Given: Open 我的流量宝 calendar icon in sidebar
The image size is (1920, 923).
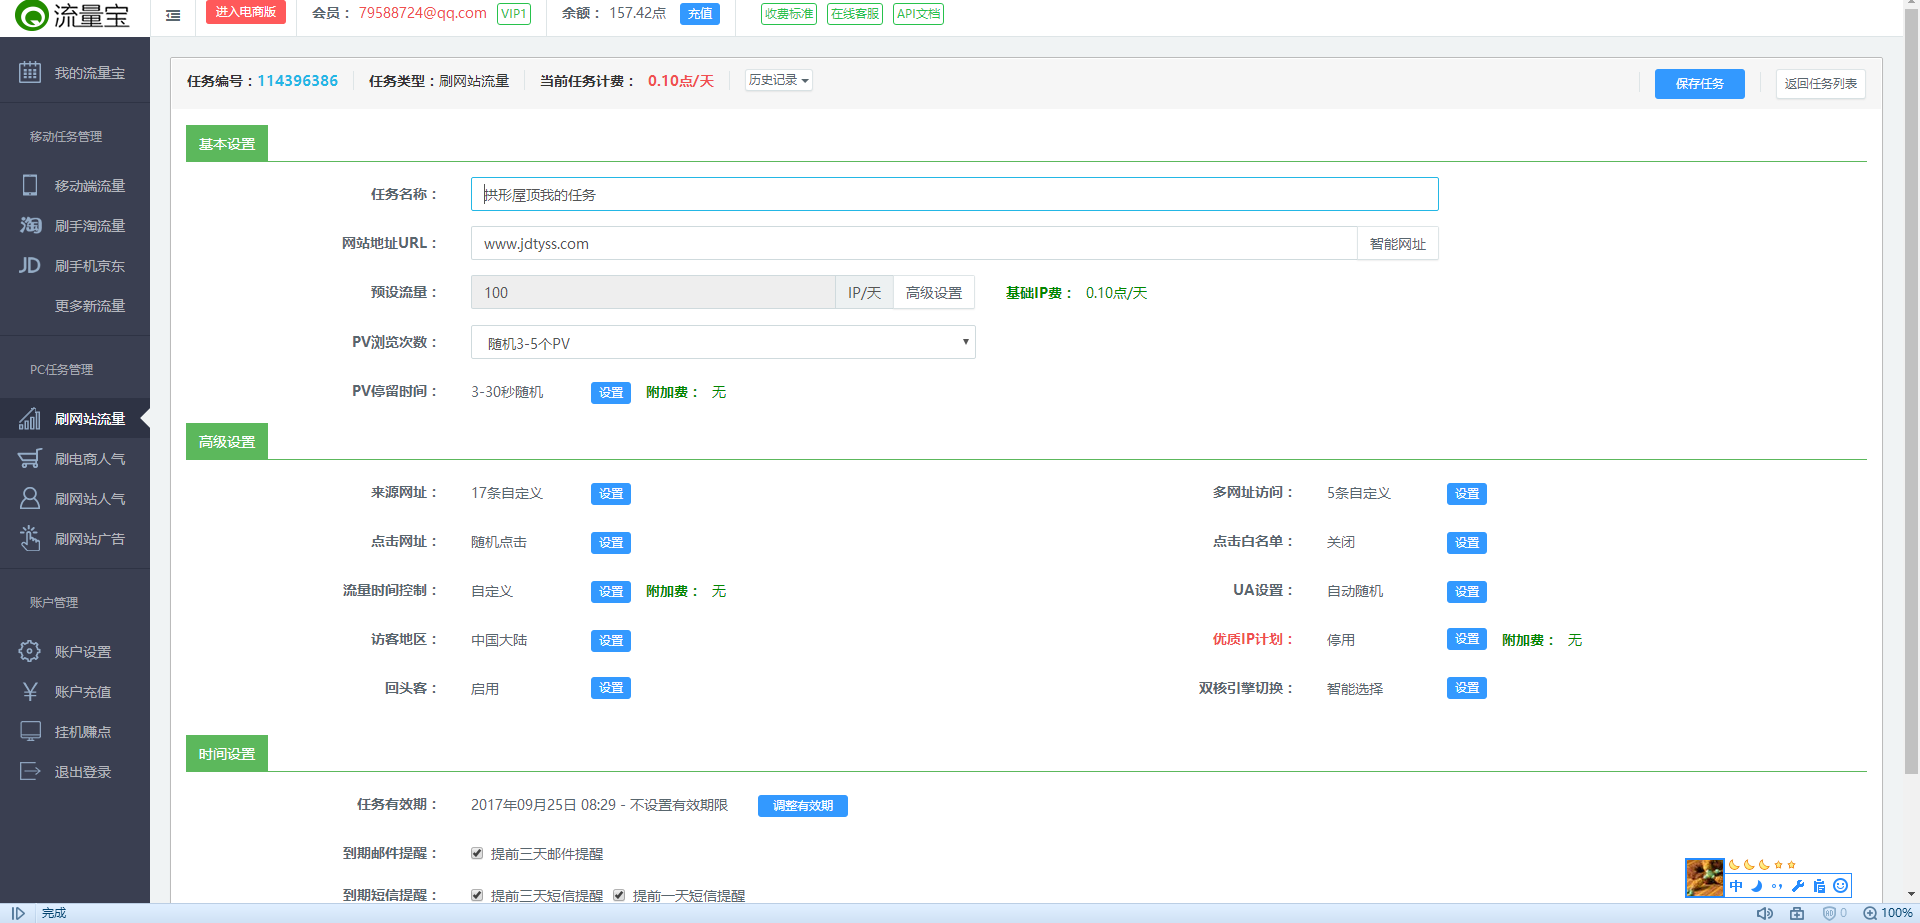Looking at the screenshot, I should (x=30, y=72).
